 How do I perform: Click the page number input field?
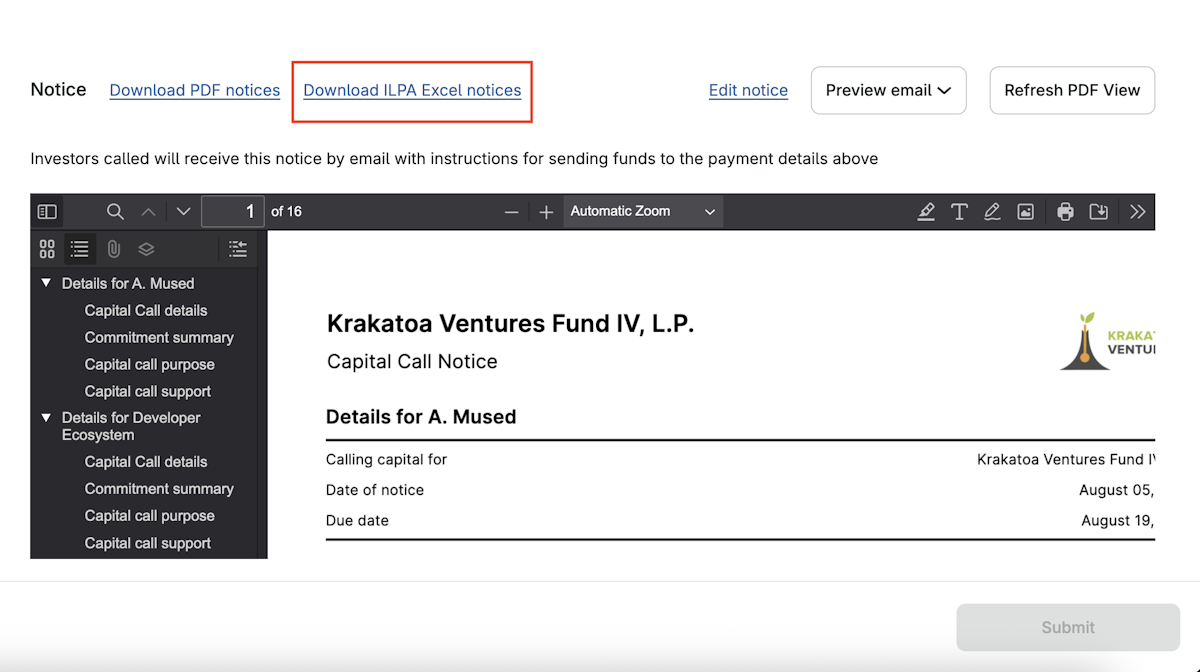pos(233,212)
